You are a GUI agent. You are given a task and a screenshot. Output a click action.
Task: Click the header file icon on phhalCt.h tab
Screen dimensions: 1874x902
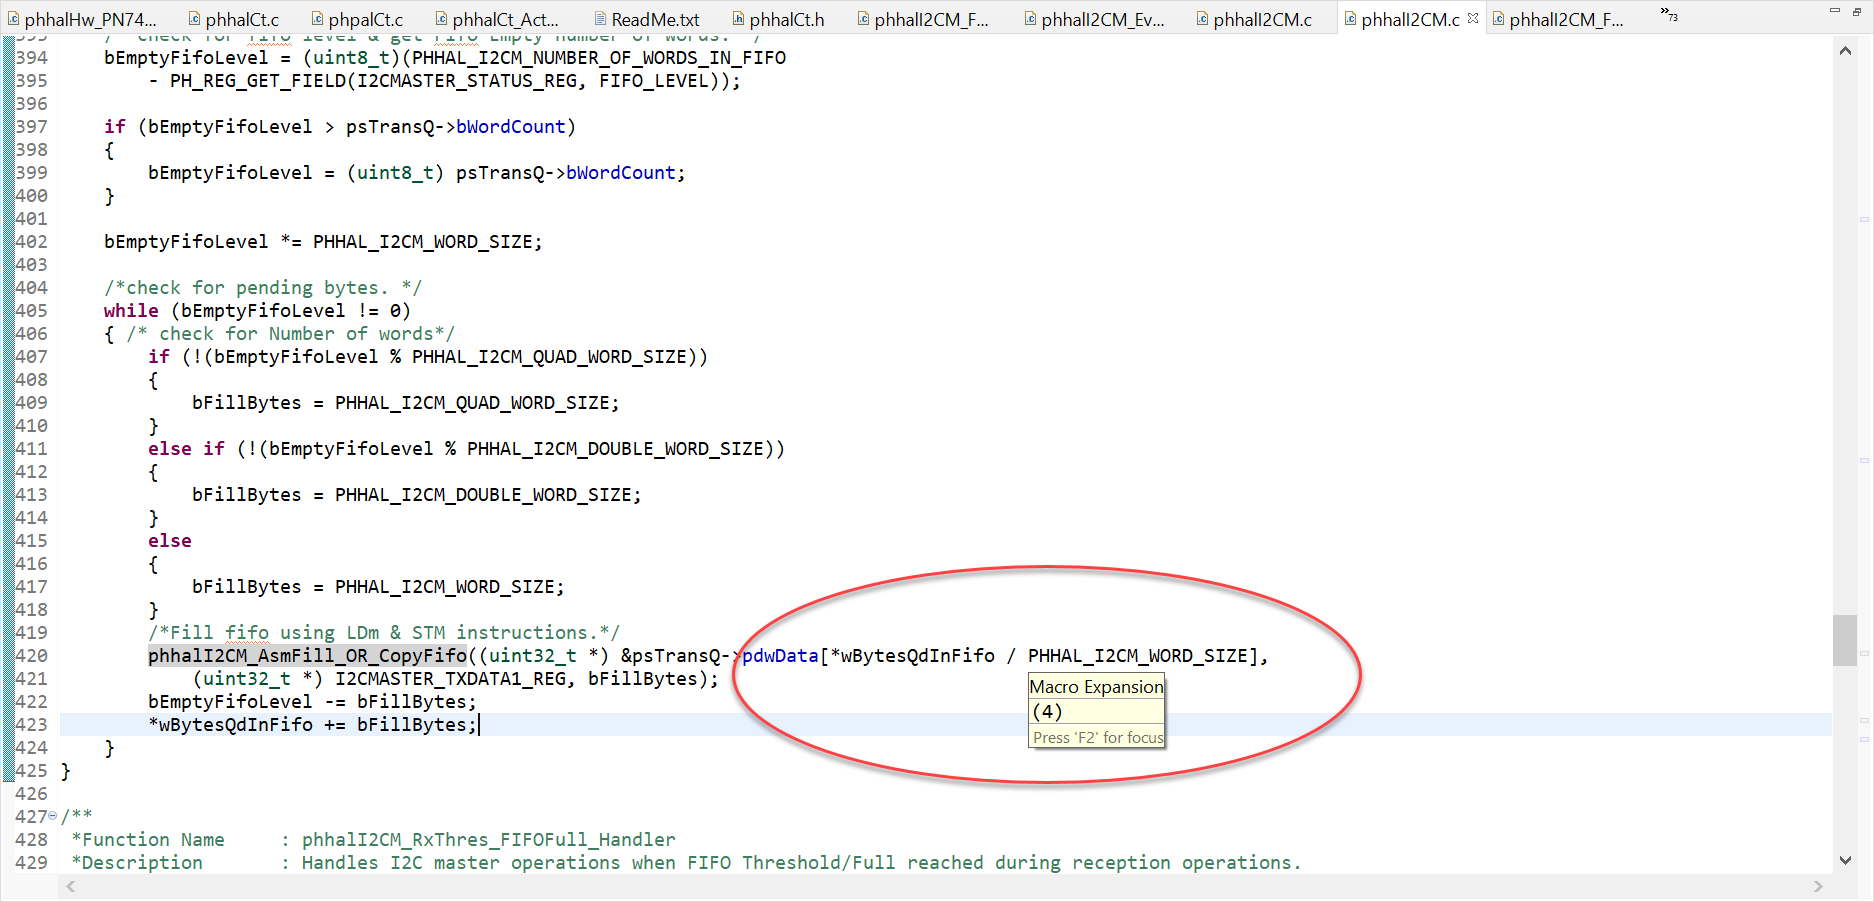click(x=736, y=17)
